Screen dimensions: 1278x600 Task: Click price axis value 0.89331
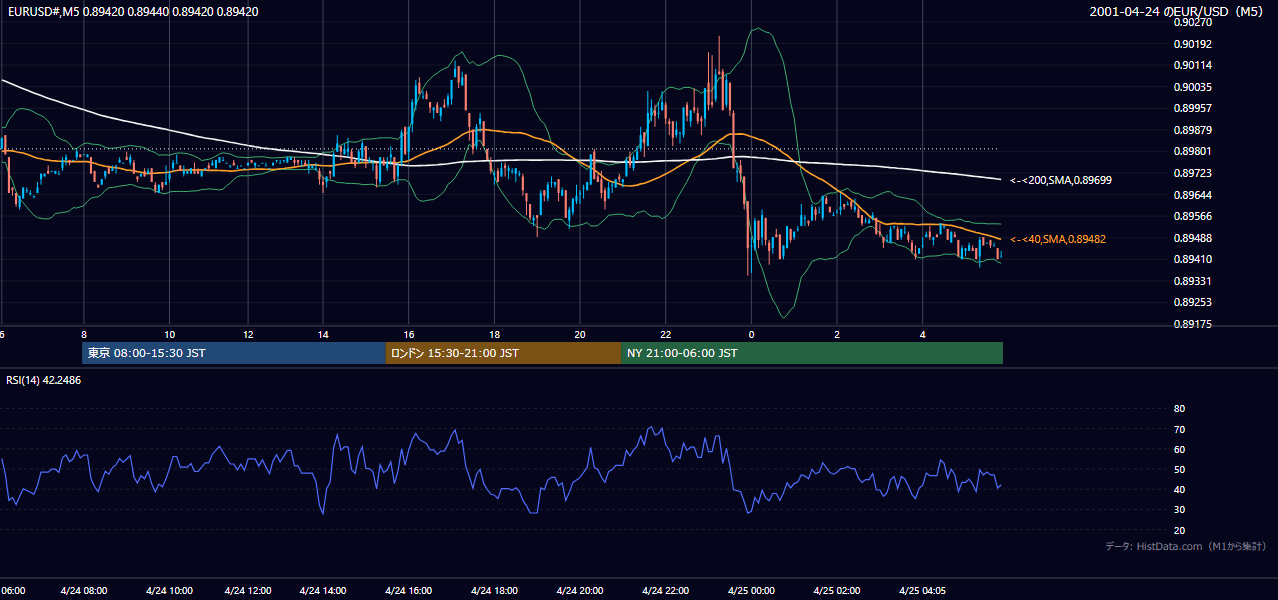[1192, 281]
